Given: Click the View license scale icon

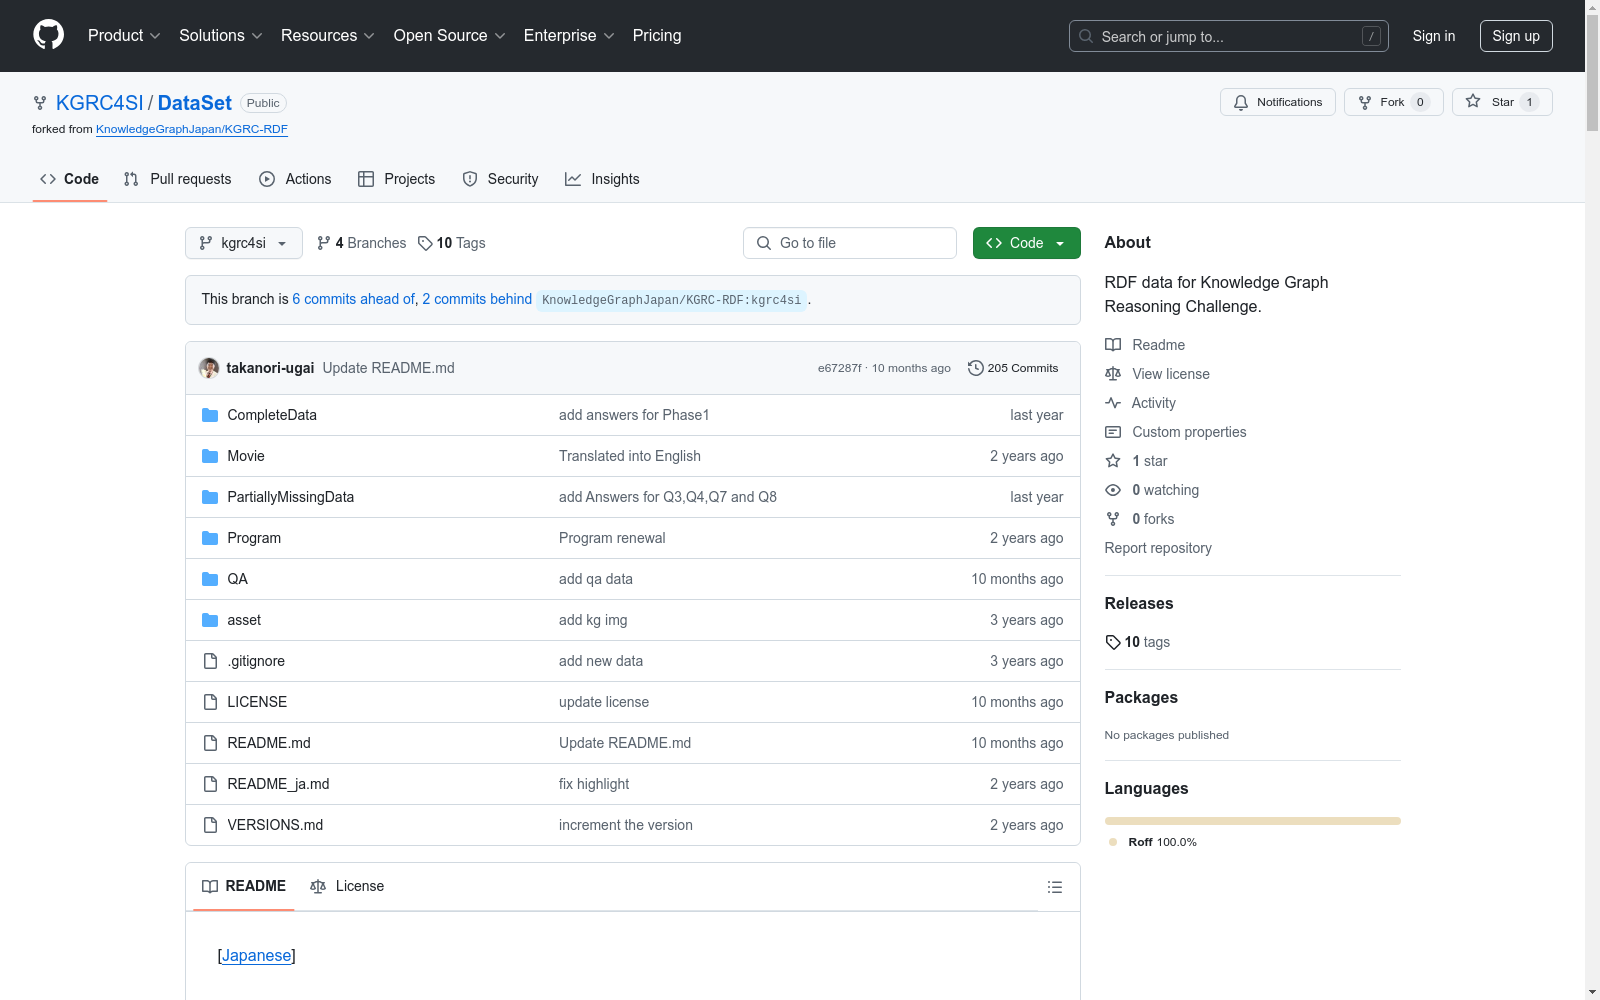Looking at the screenshot, I should (x=1113, y=374).
